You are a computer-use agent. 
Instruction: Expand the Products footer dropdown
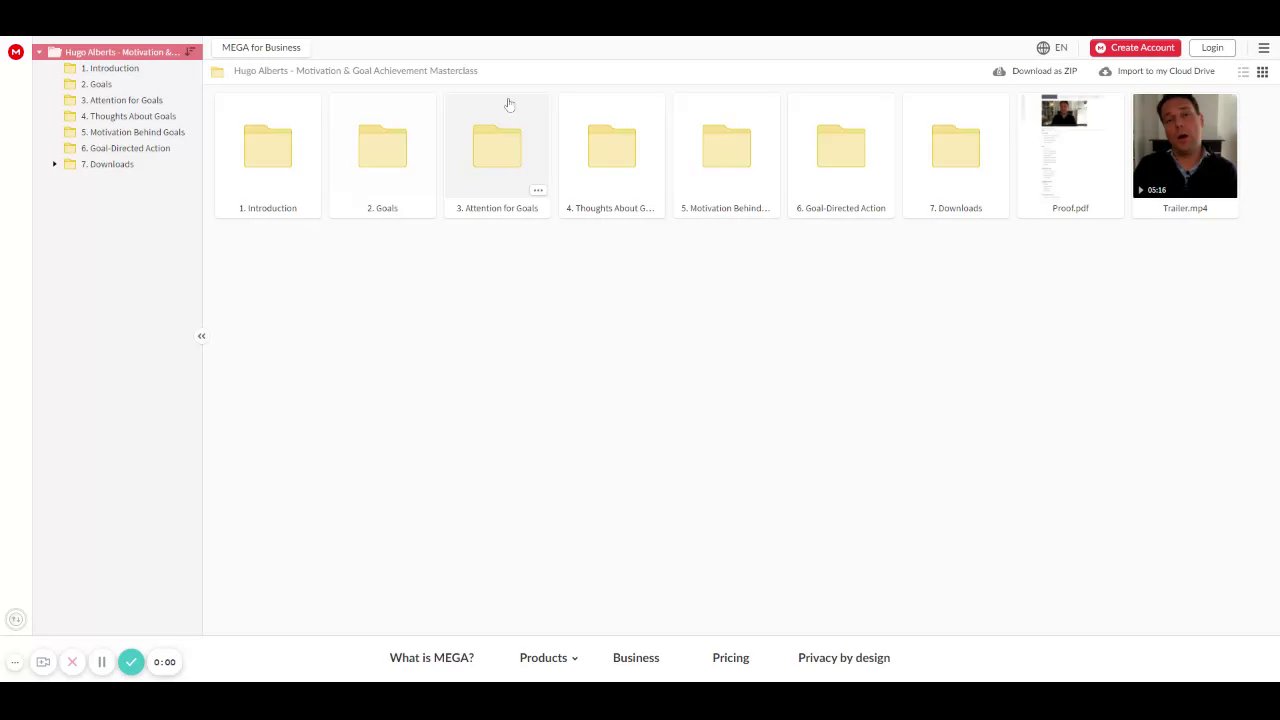click(x=548, y=658)
